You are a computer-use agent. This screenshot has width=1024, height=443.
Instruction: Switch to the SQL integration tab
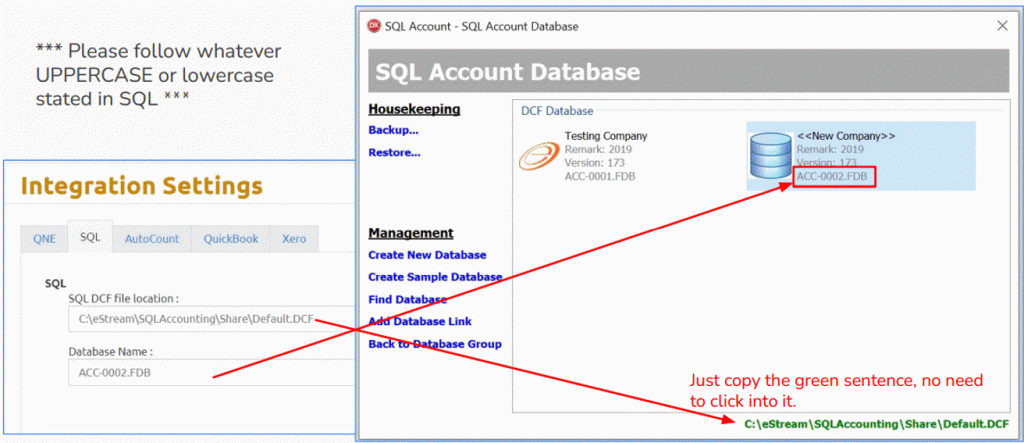pos(90,237)
